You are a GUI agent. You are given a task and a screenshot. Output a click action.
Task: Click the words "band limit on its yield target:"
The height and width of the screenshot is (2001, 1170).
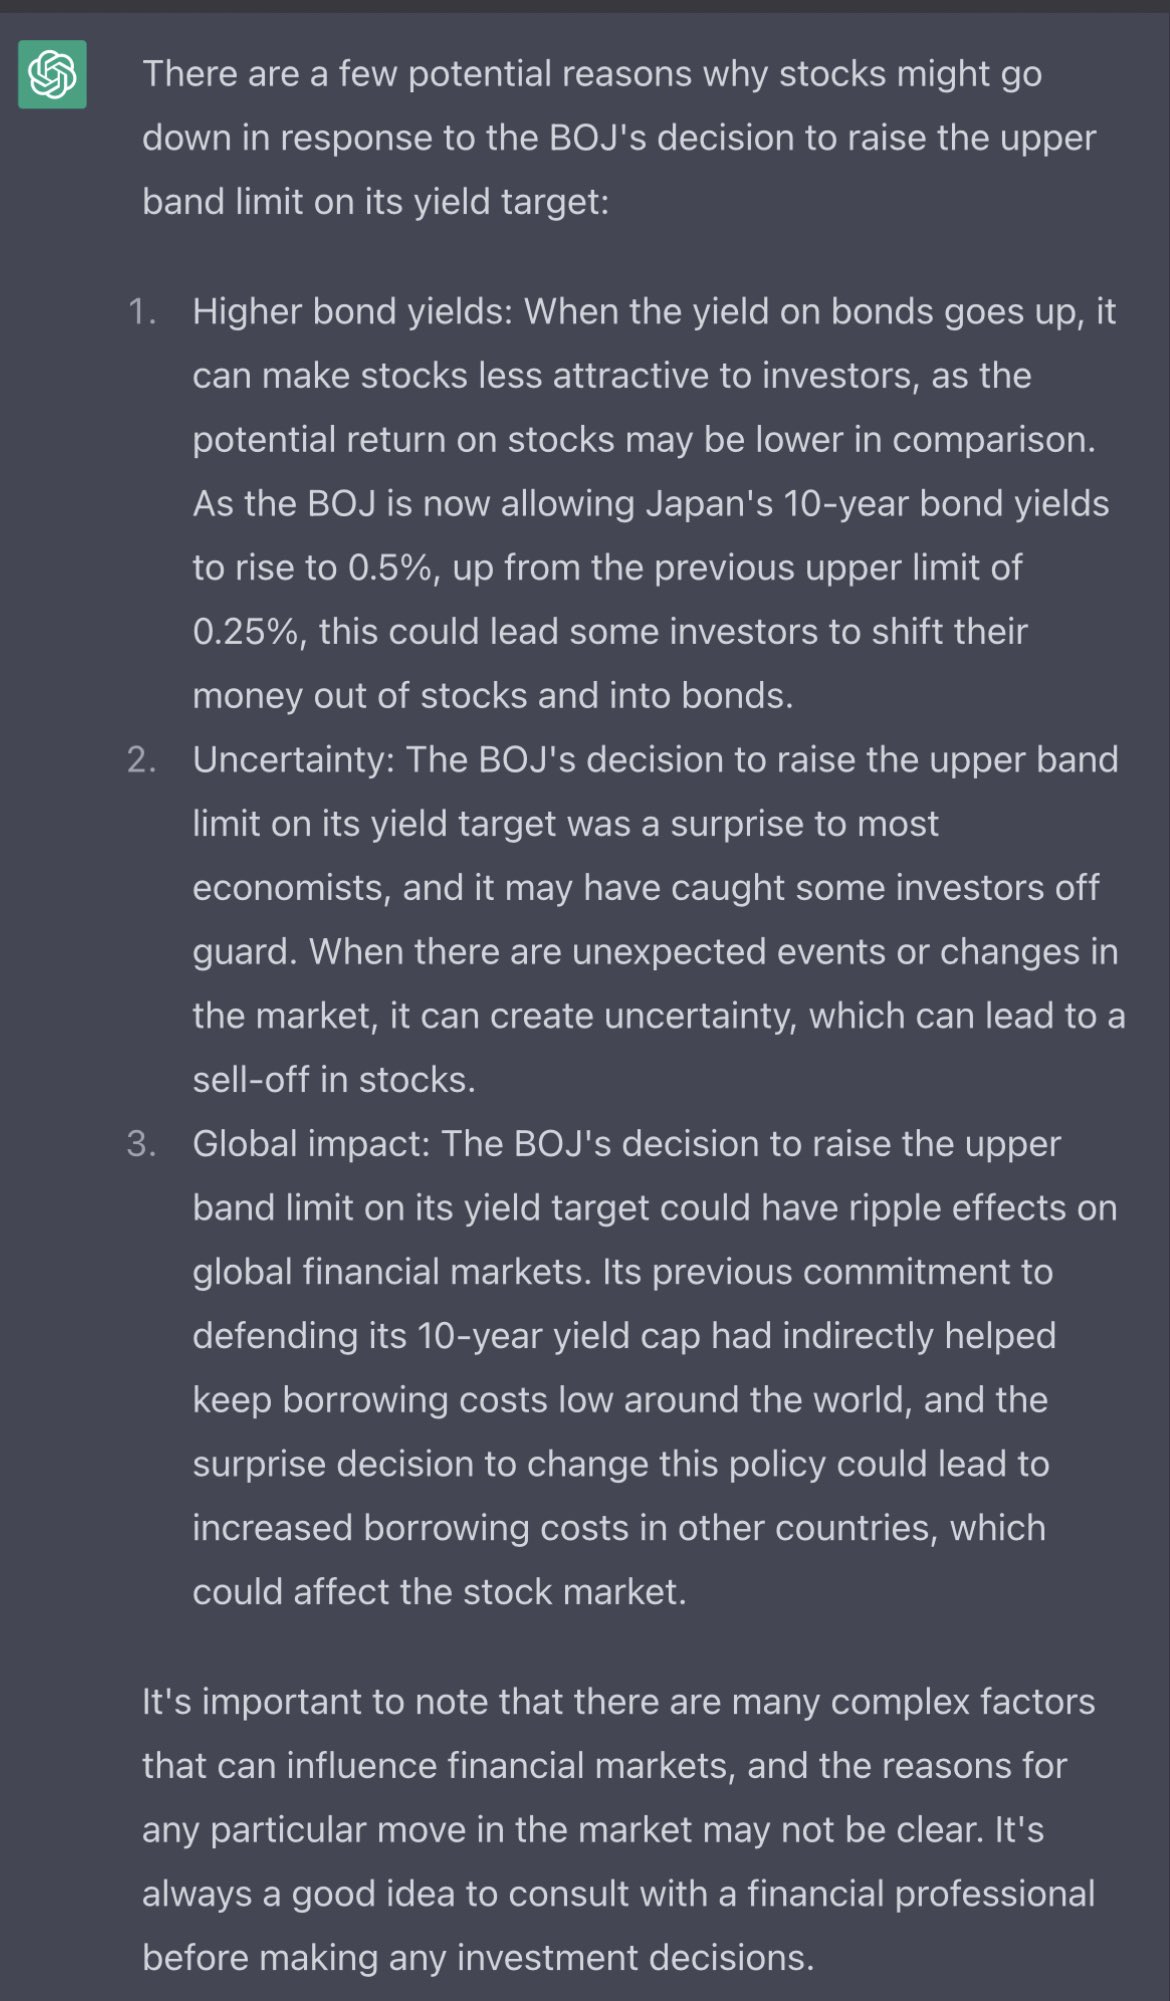[375, 202]
